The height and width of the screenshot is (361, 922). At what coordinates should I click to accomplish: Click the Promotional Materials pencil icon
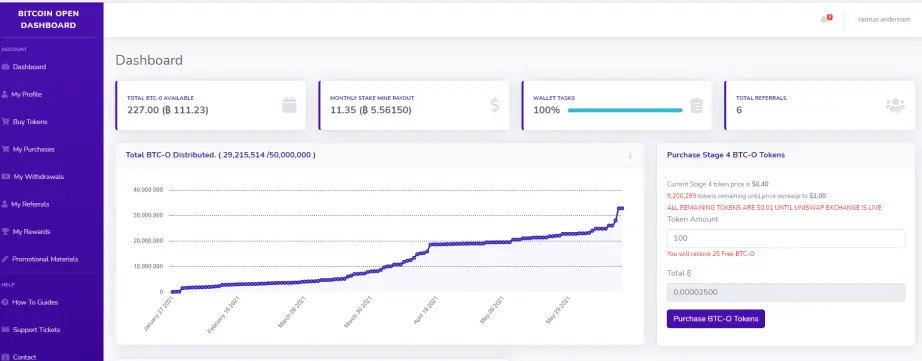point(5,259)
